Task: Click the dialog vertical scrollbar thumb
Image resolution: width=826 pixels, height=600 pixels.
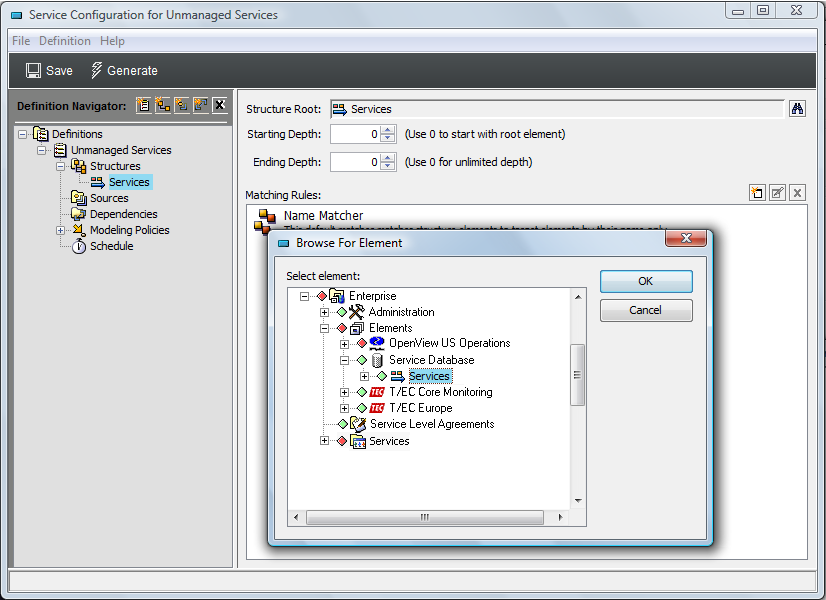Action: point(578,375)
